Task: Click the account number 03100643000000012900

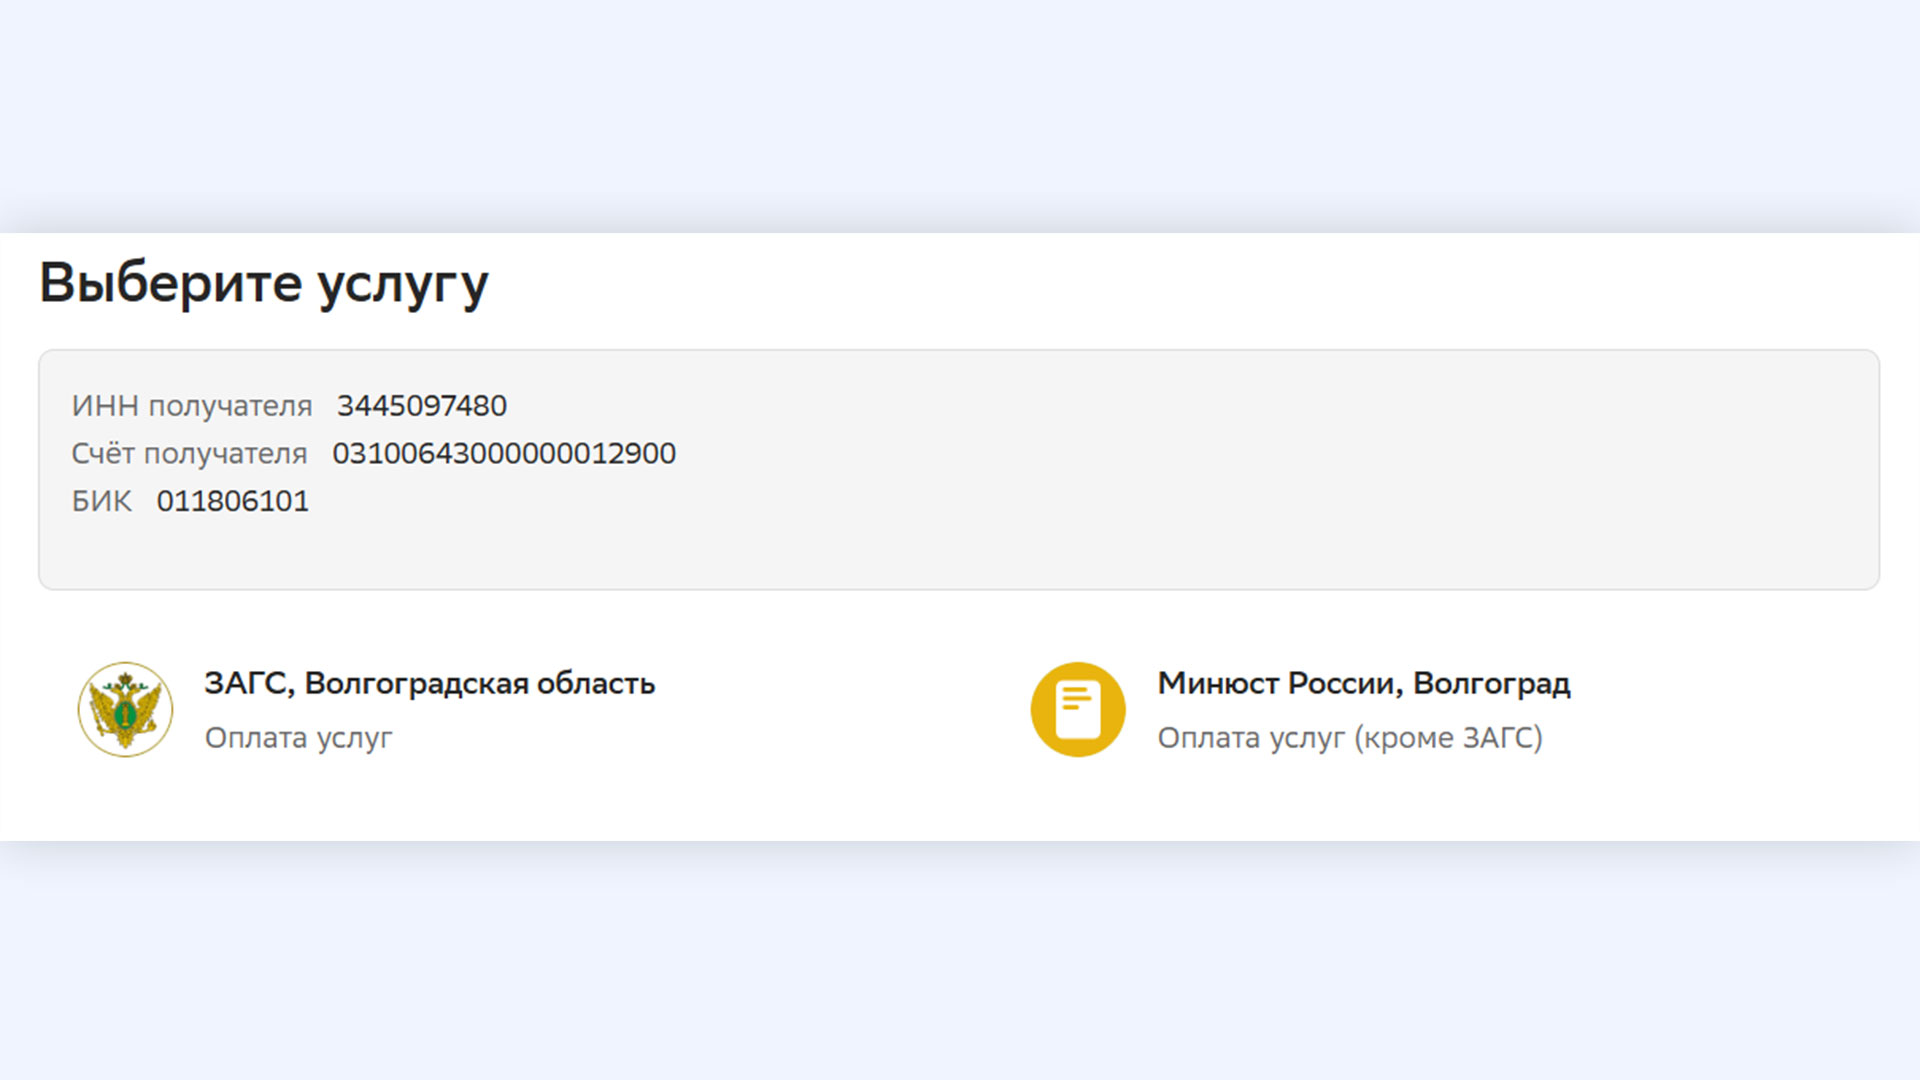Action: pyautogui.click(x=504, y=453)
